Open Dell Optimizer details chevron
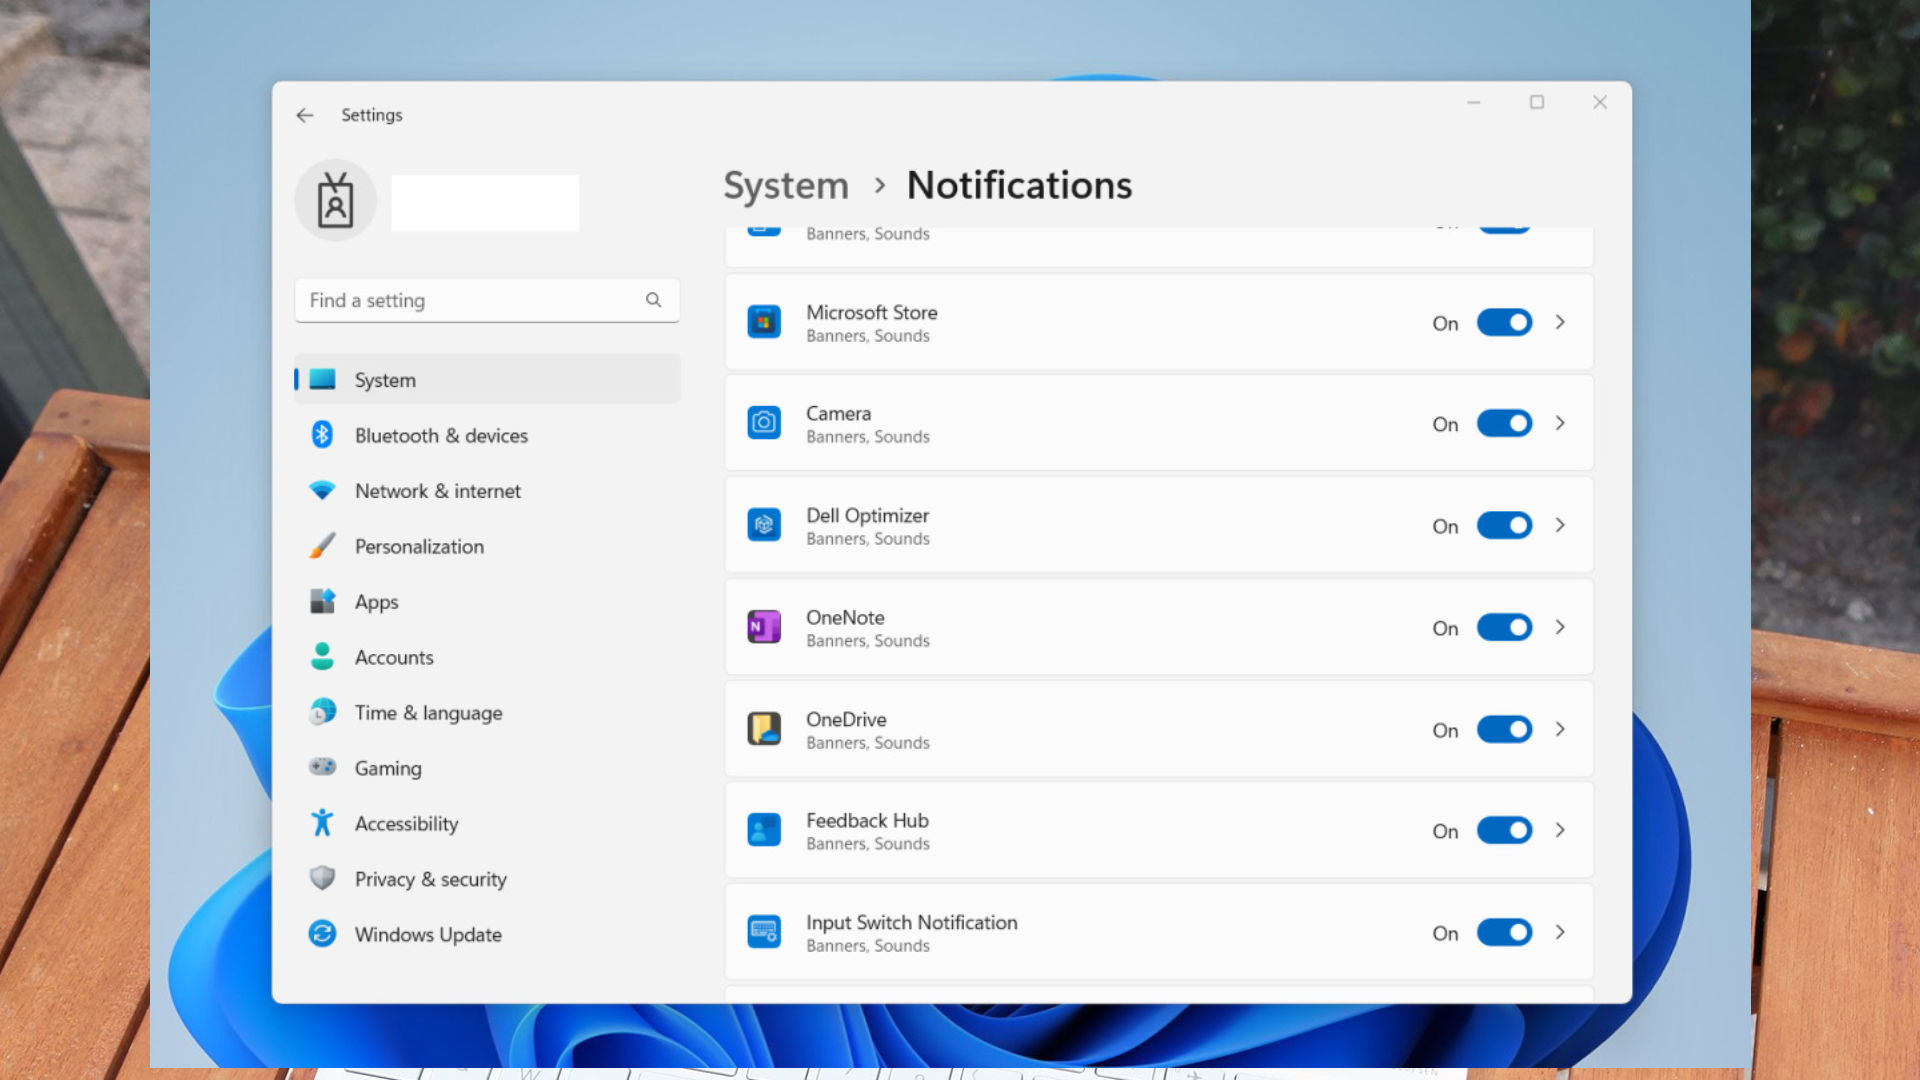Viewport: 1920px width, 1080px height. pos(1560,525)
